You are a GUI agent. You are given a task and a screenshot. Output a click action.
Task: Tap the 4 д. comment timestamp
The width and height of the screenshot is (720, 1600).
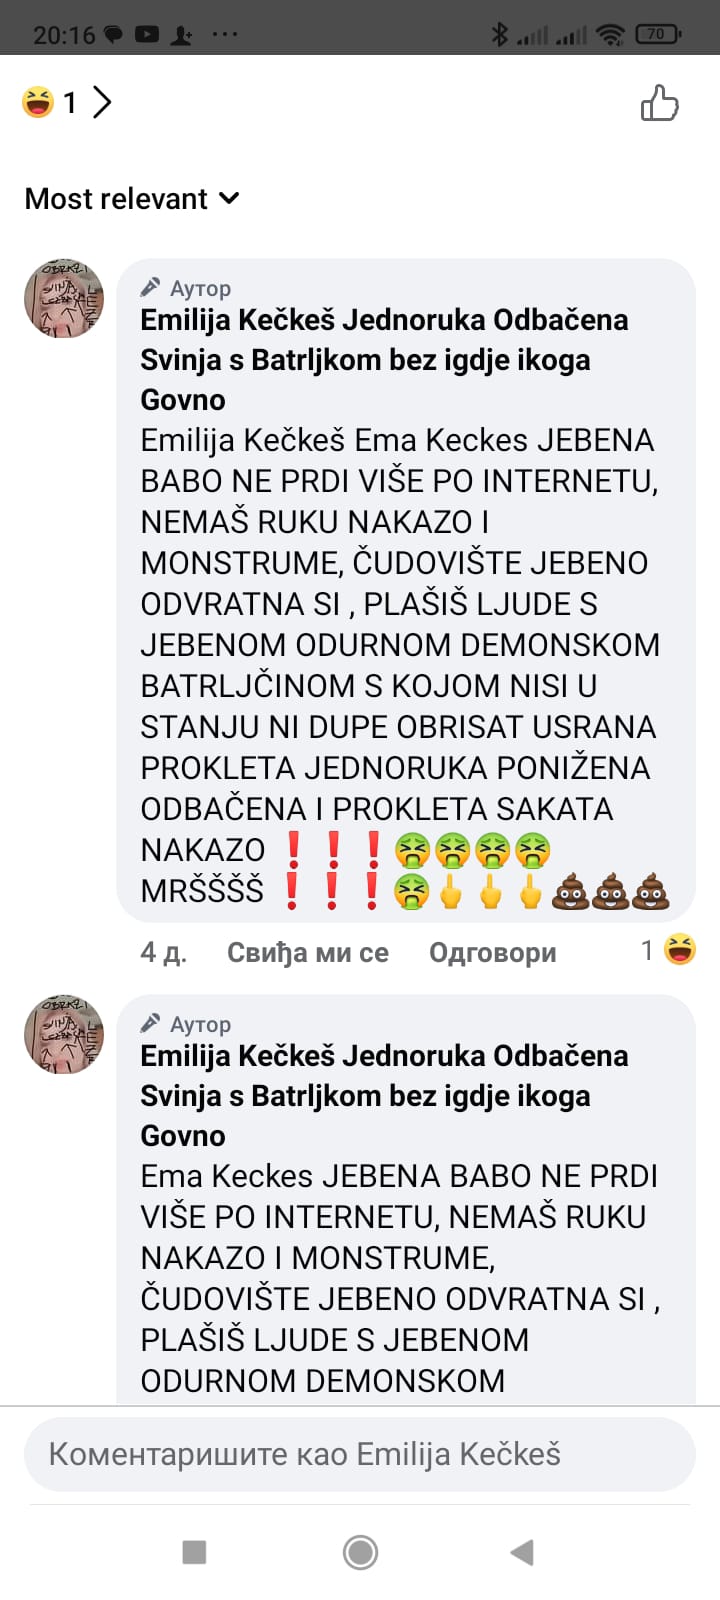(x=163, y=952)
